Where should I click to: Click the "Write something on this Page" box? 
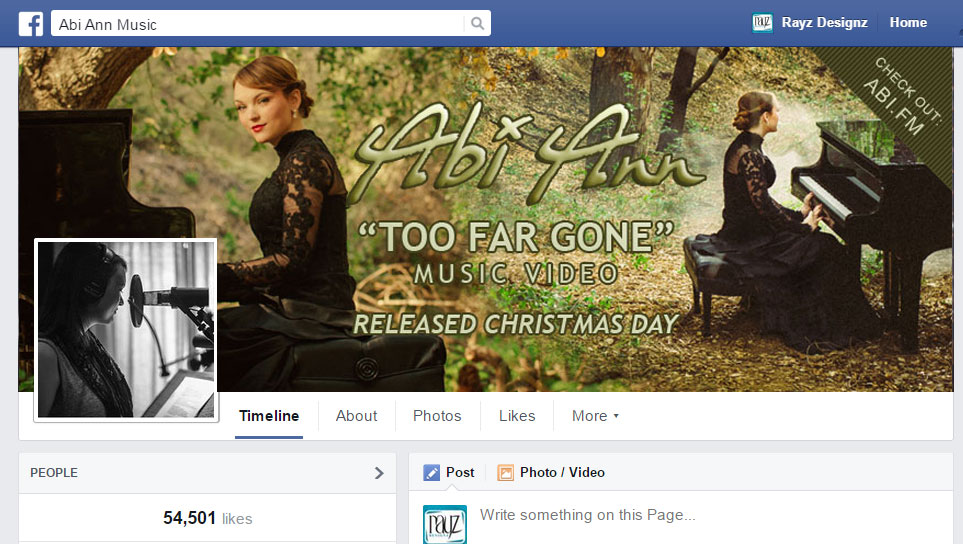coord(700,516)
